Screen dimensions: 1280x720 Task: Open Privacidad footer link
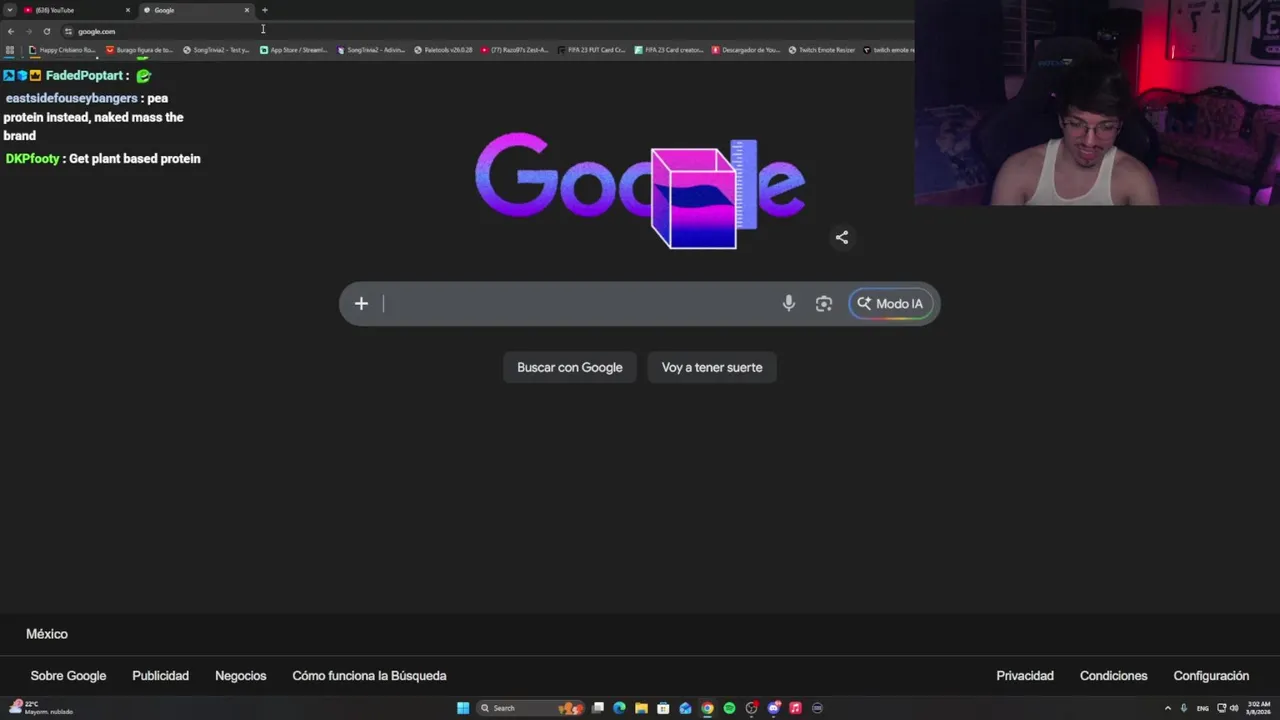tap(1025, 676)
